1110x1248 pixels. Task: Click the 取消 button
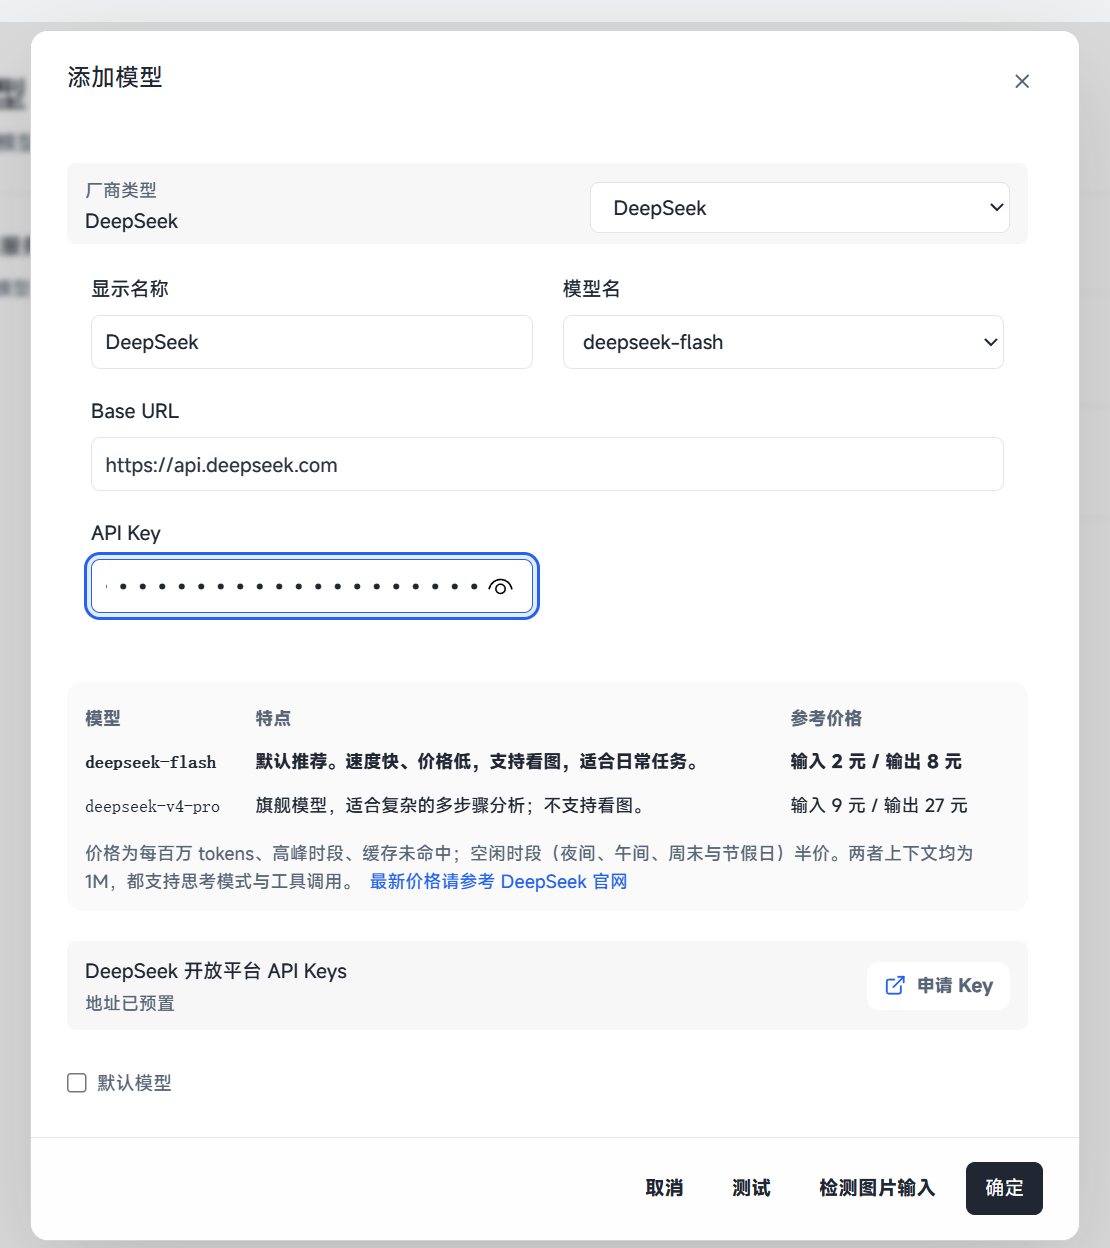click(664, 1188)
